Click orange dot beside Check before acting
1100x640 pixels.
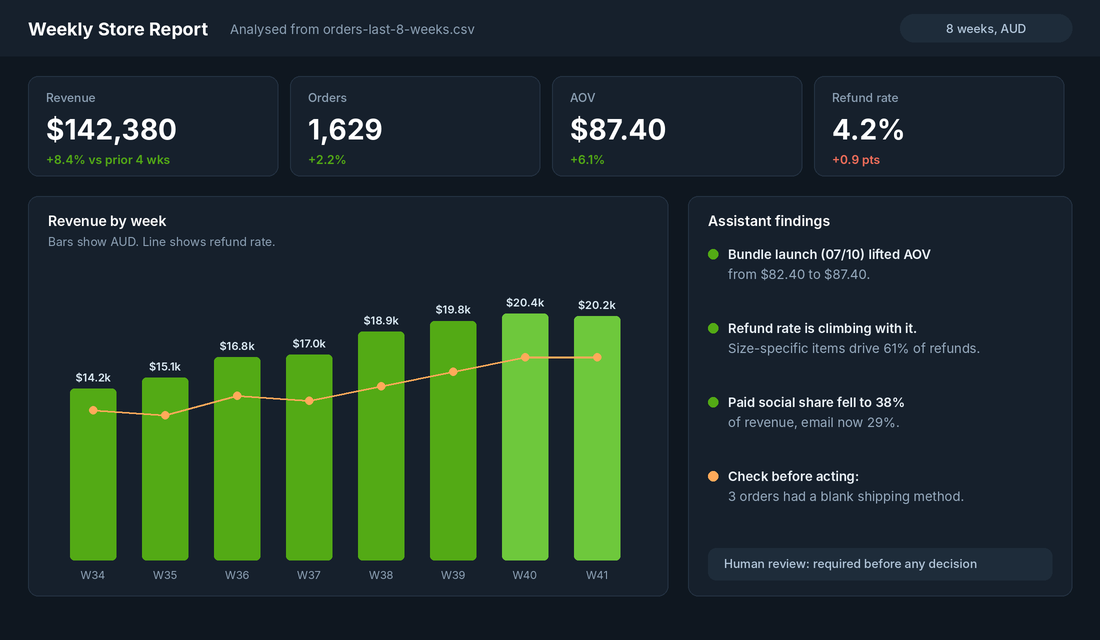[x=713, y=476]
